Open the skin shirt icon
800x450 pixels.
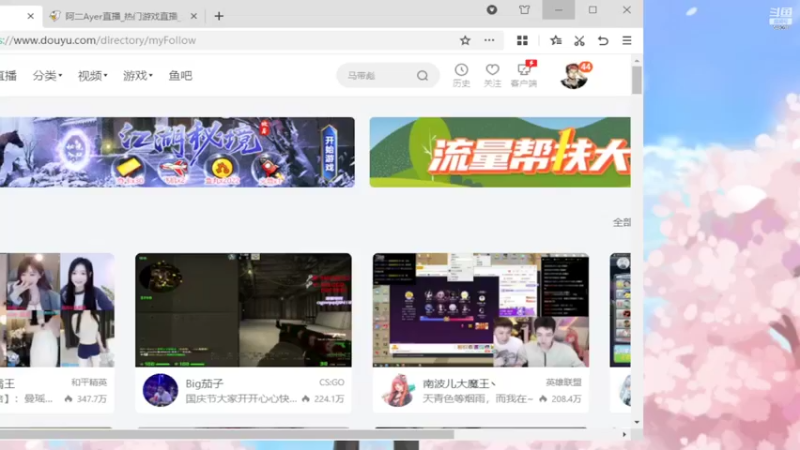pyautogui.click(x=524, y=10)
